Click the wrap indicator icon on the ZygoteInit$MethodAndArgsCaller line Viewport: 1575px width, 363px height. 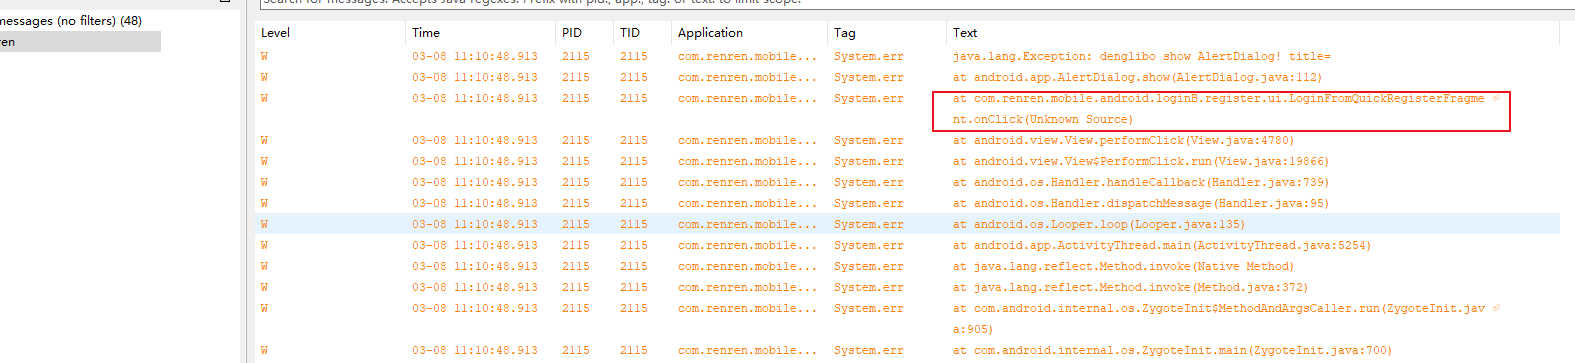click(1496, 309)
